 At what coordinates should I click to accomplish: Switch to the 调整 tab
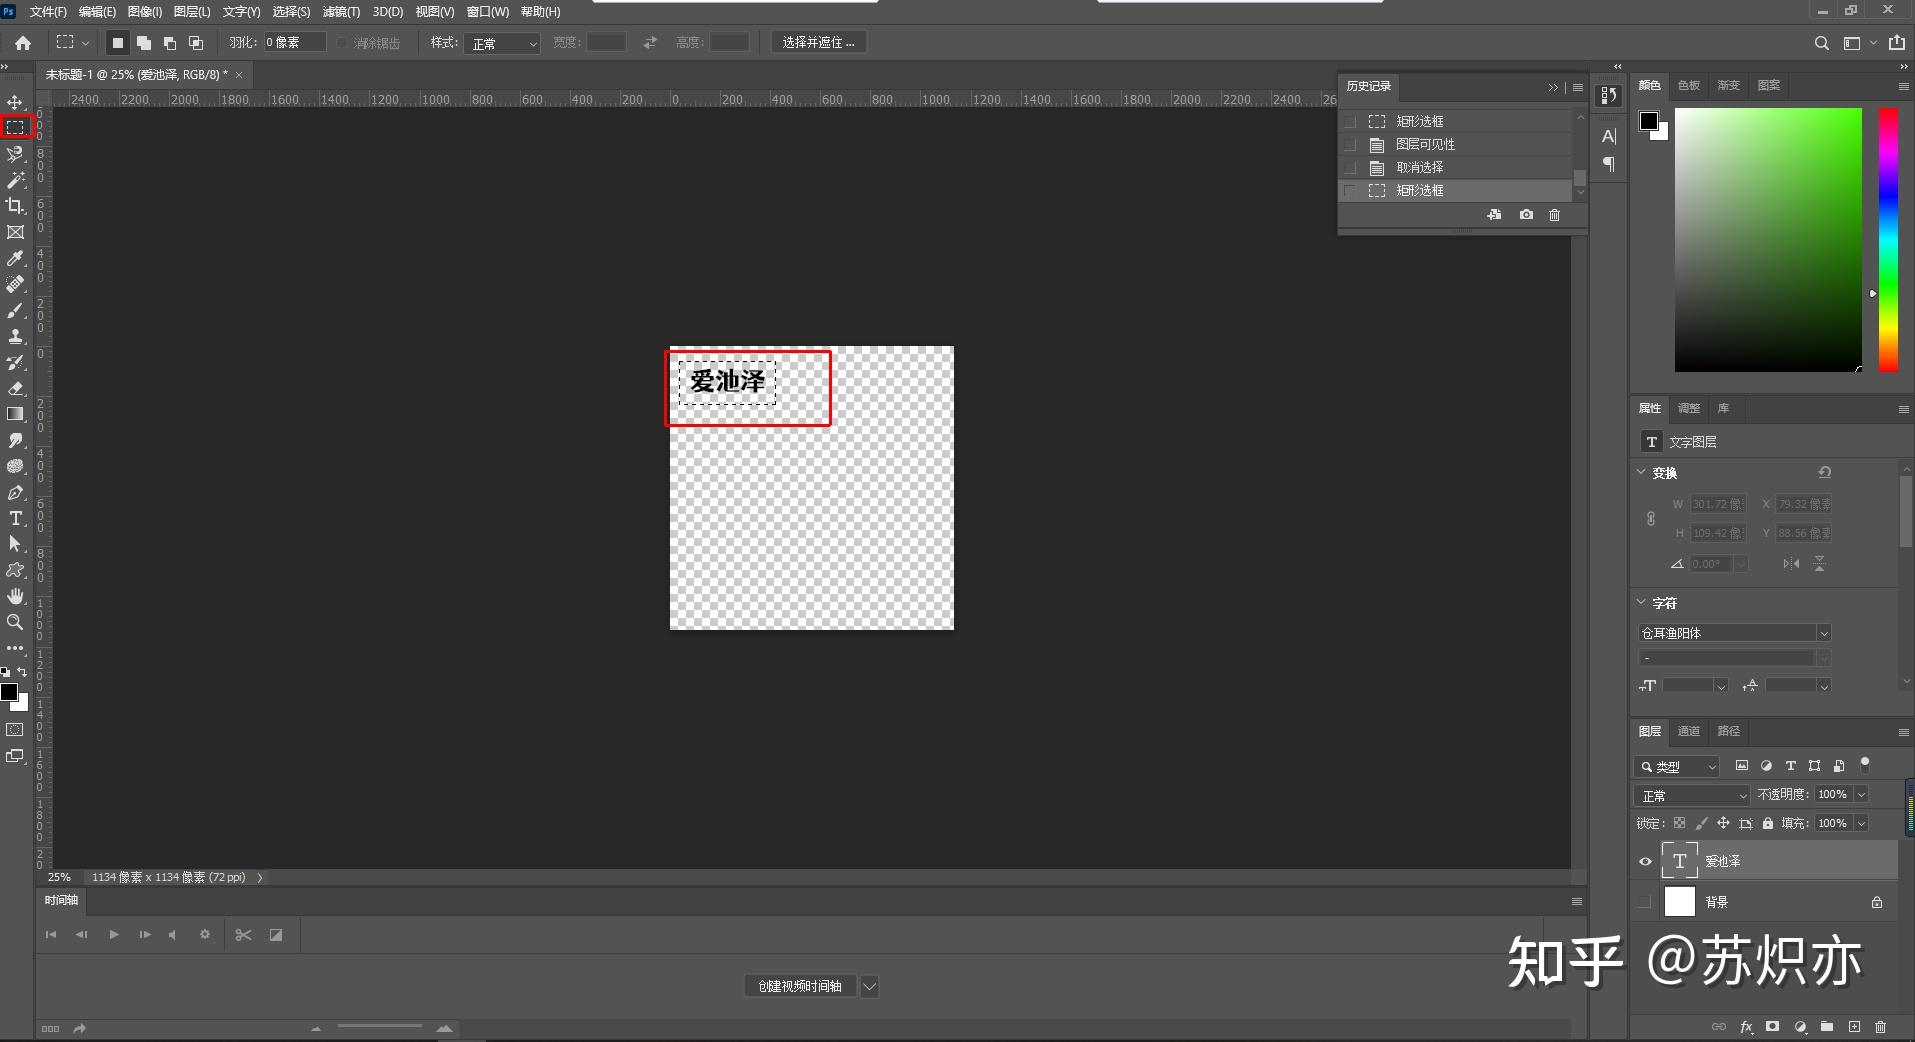pyautogui.click(x=1689, y=408)
